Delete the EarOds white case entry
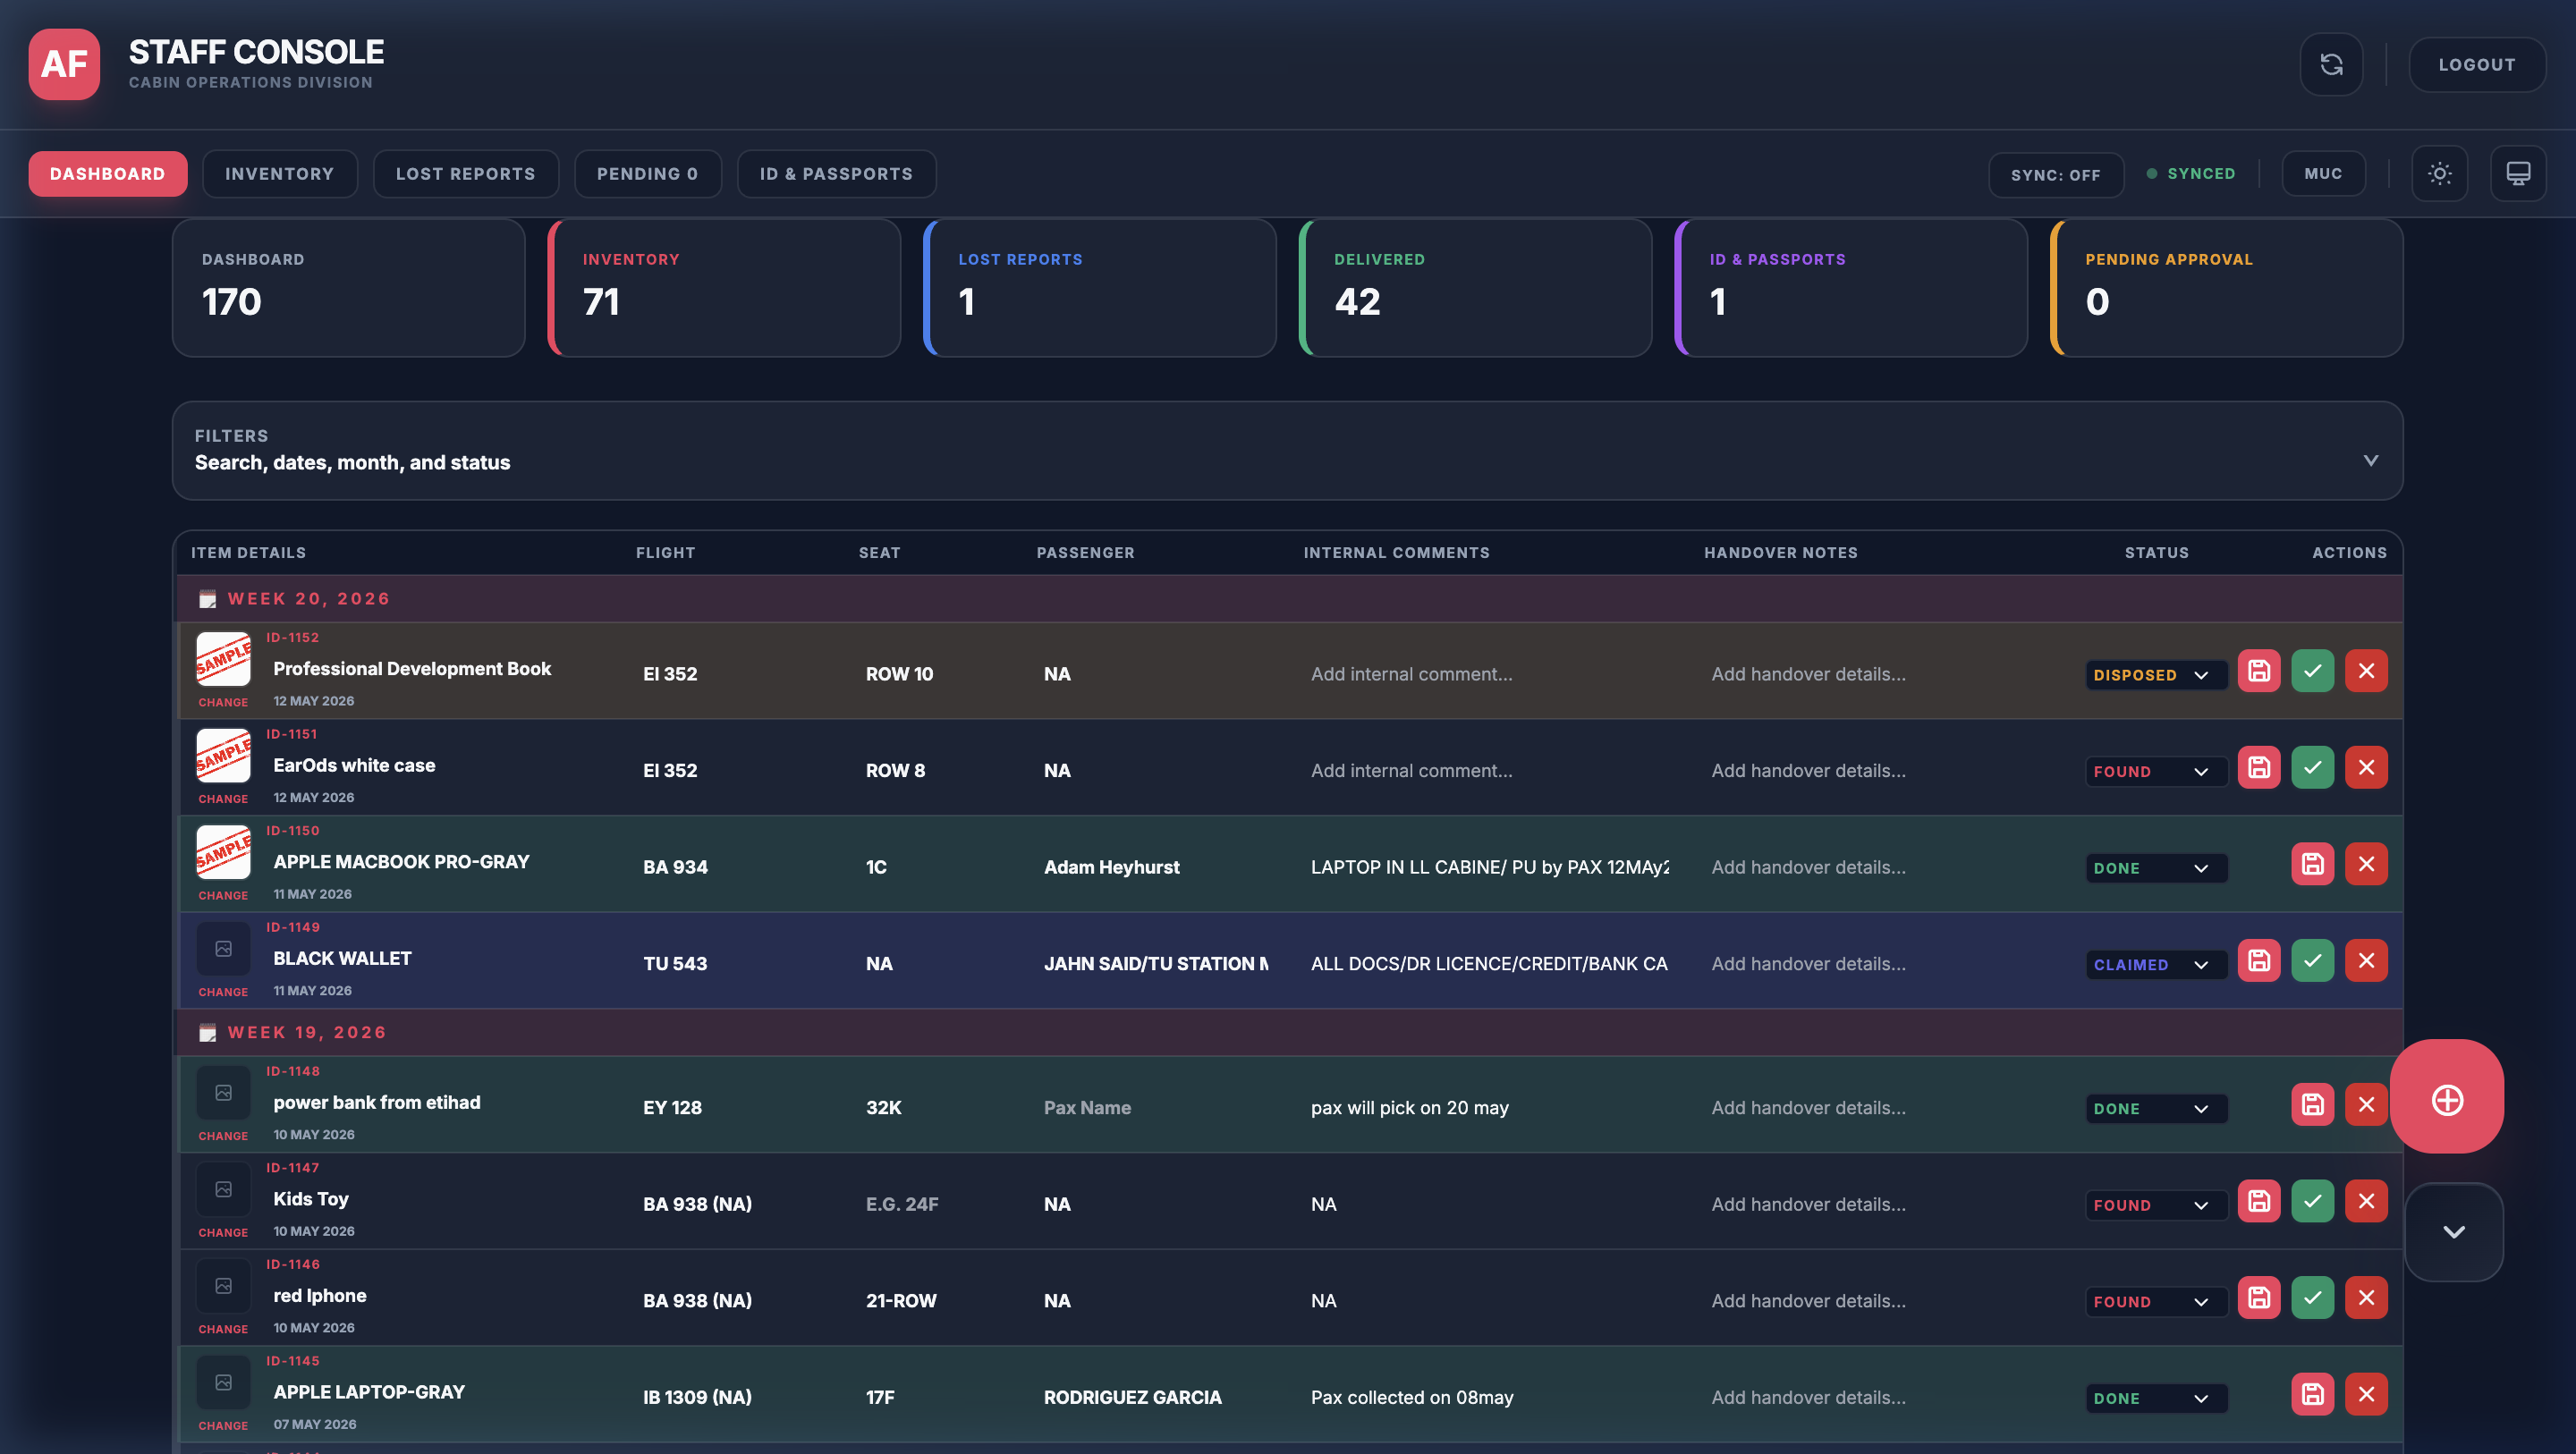Screen dimensions: 2576x1454 tap(2366, 768)
